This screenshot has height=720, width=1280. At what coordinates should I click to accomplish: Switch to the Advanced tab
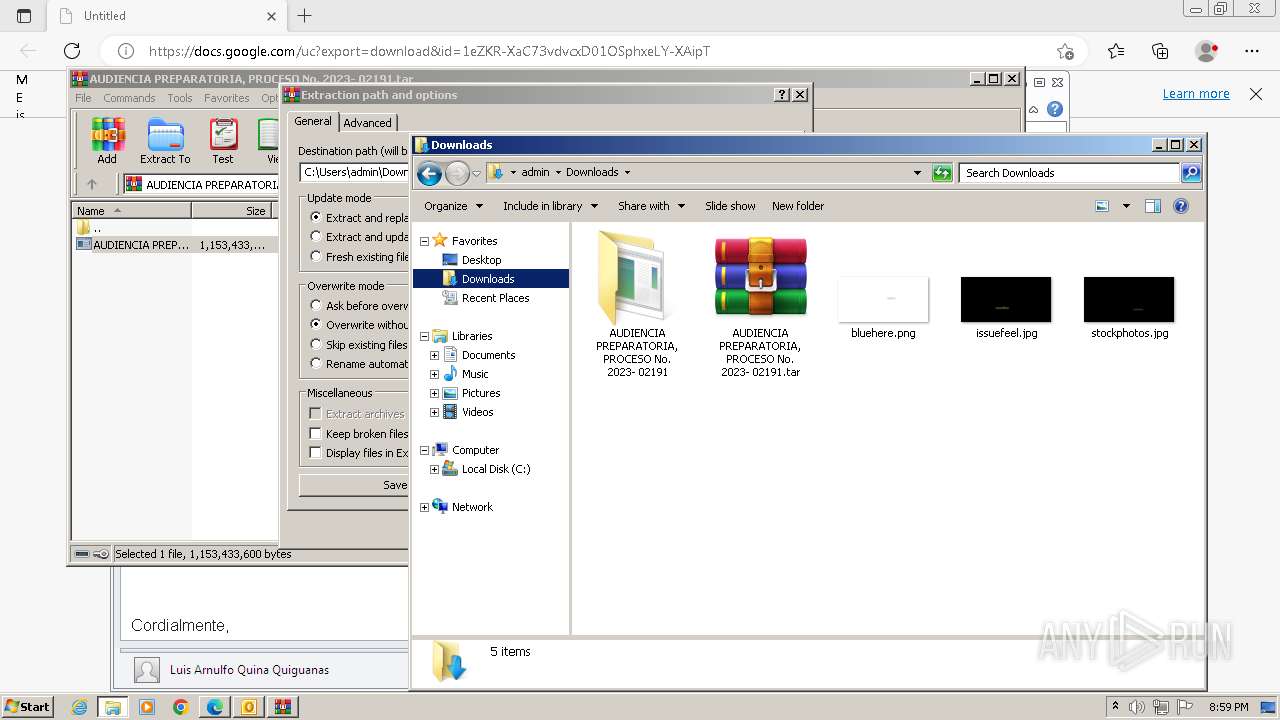coord(367,123)
